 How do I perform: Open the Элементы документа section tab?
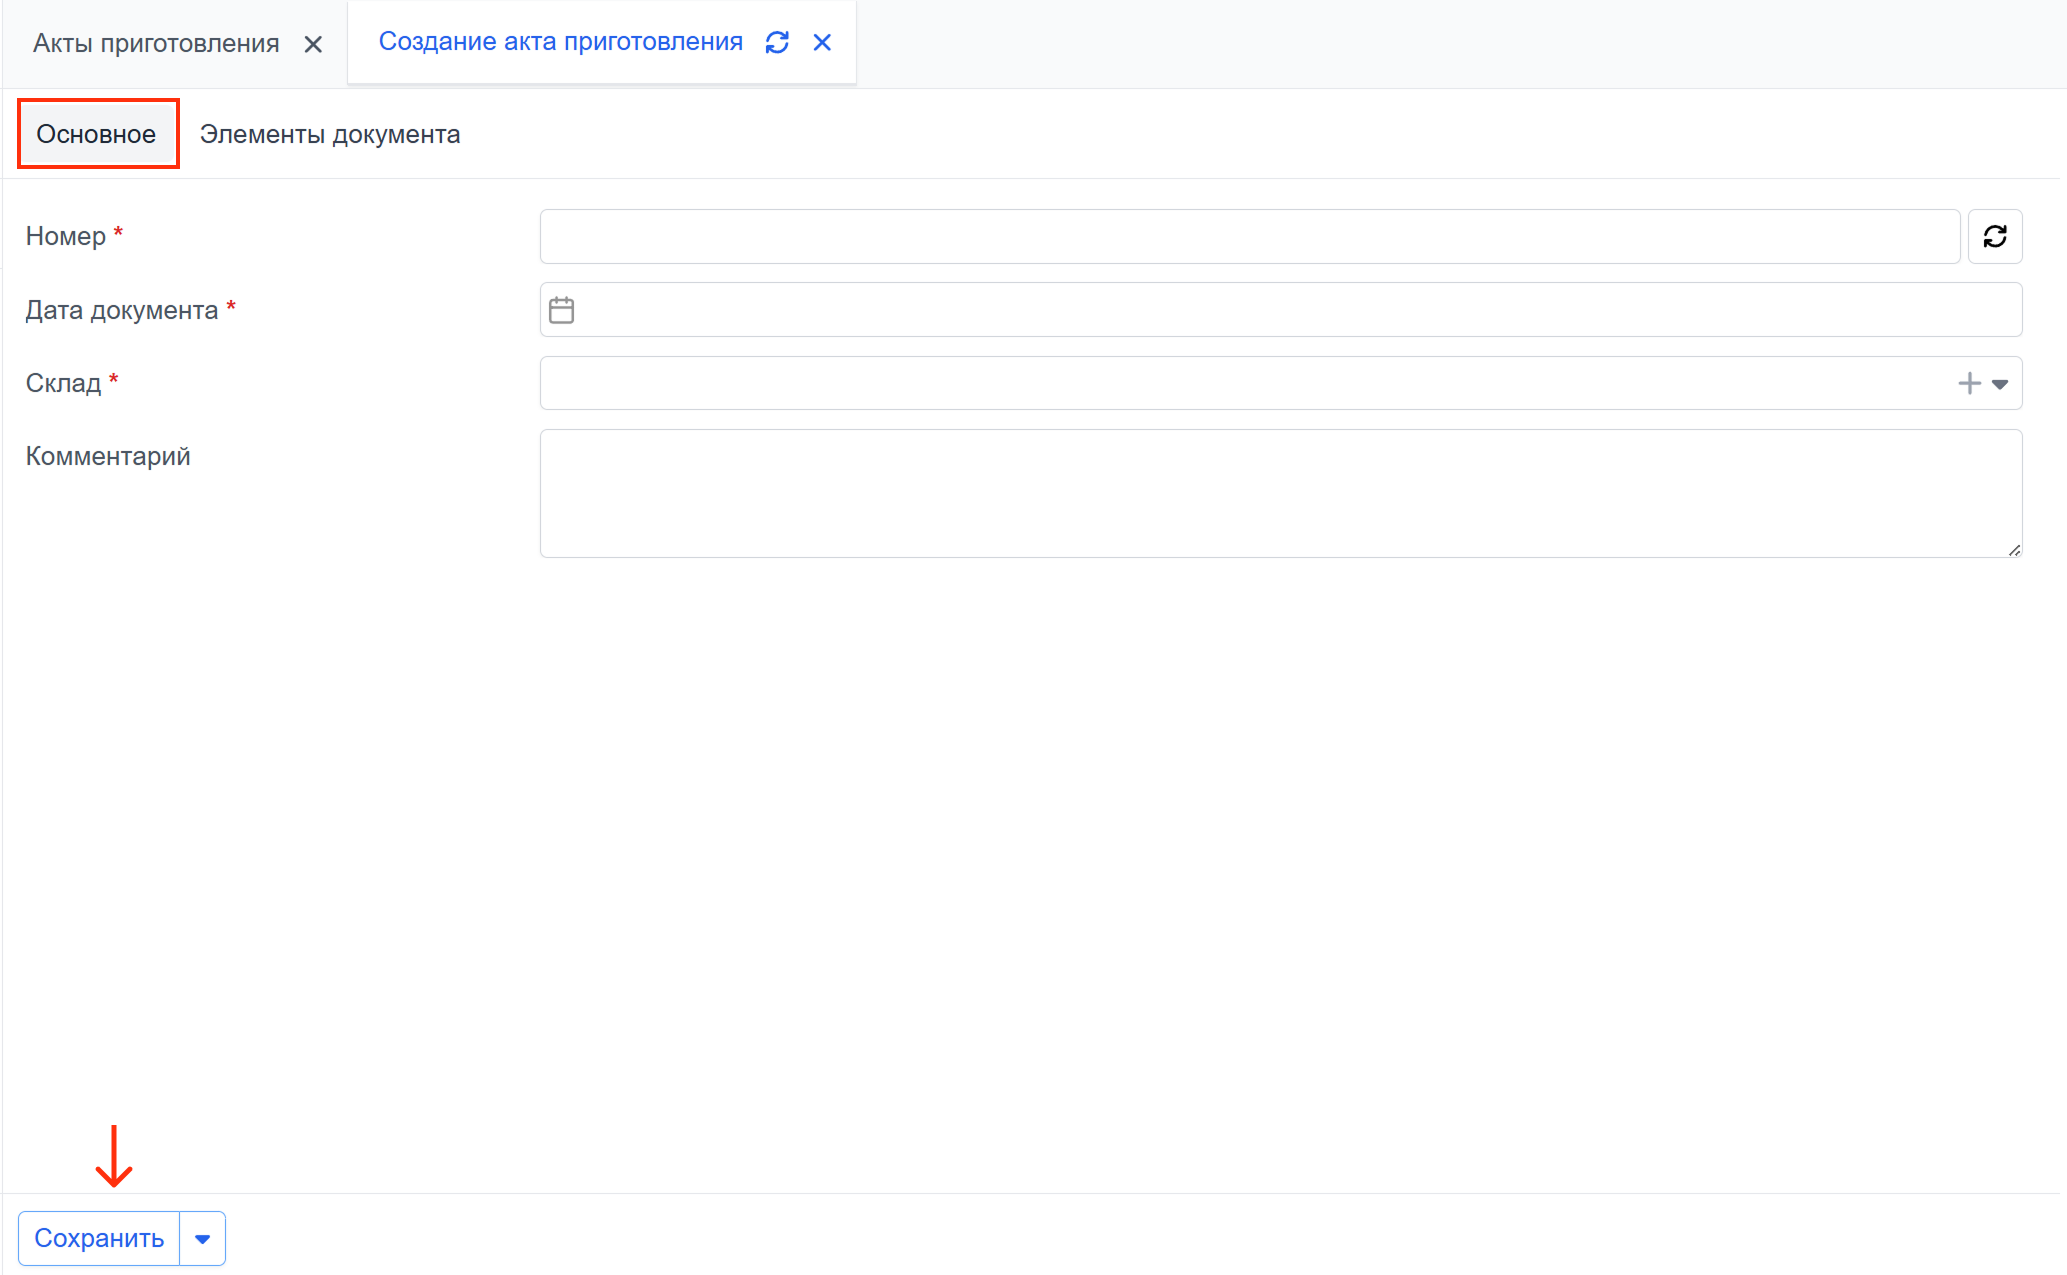pyautogui.click(x=330, y=134)
